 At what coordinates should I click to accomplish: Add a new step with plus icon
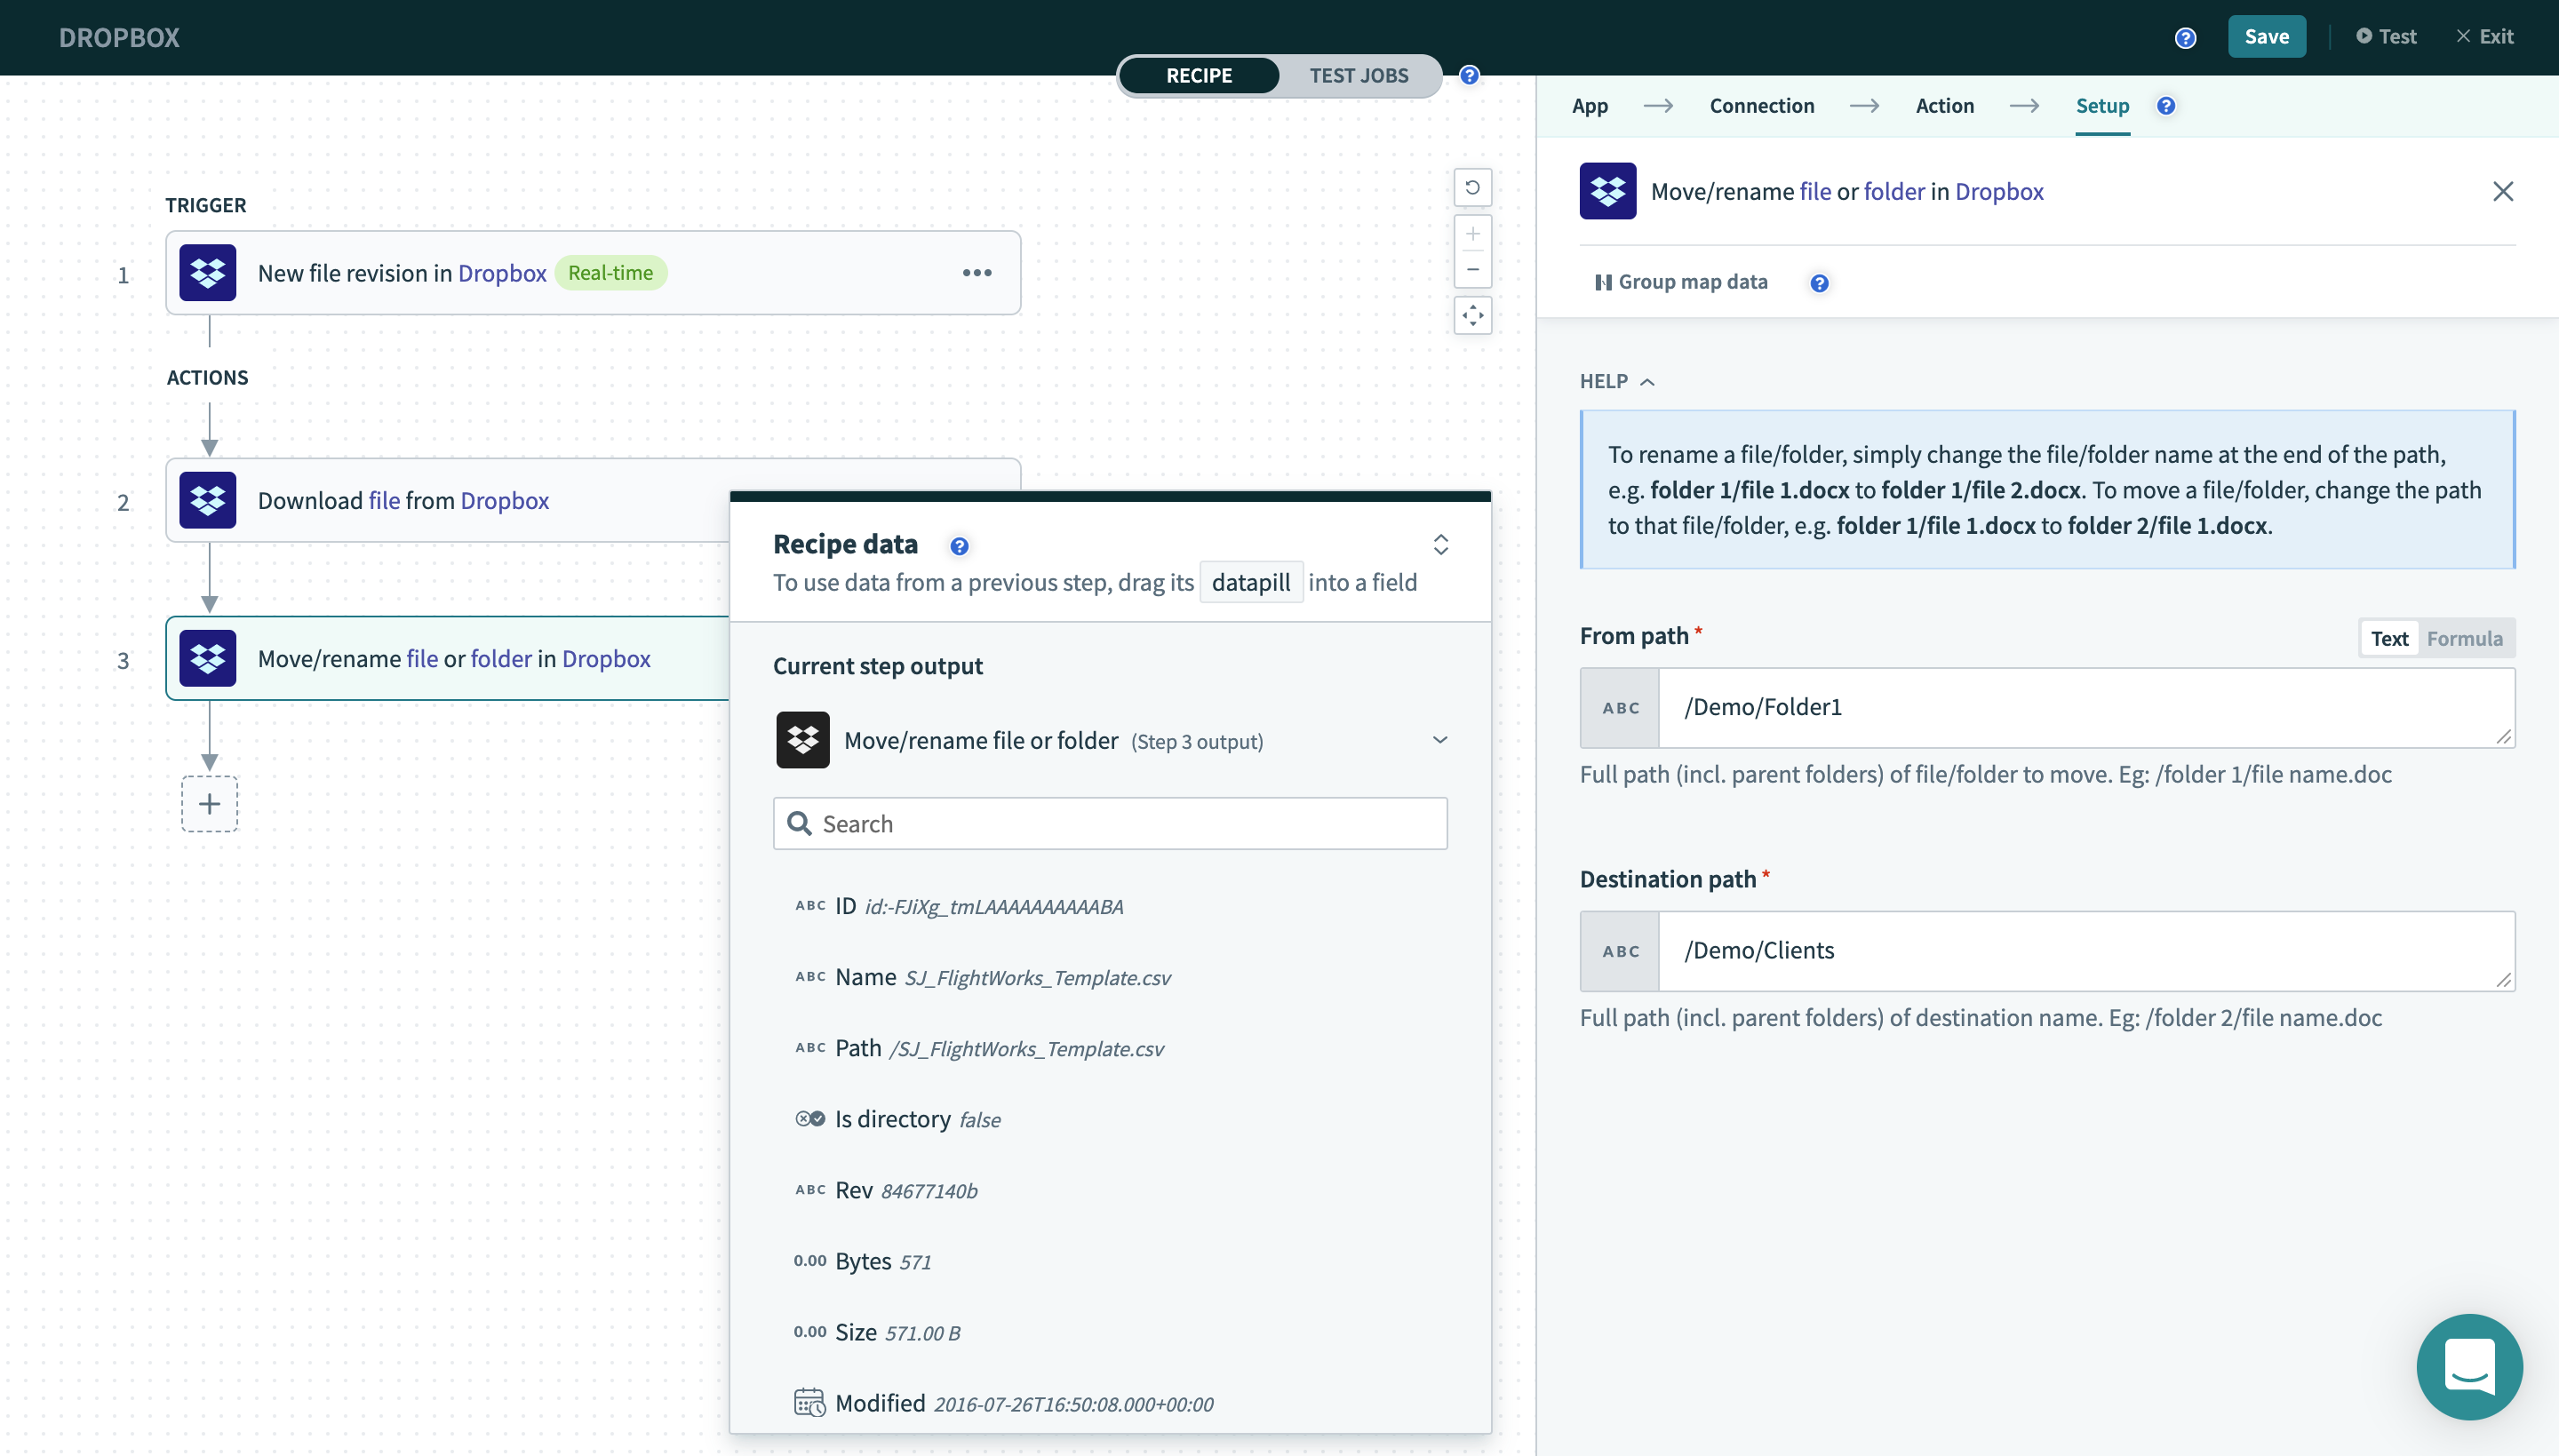(x=209, y=804)
